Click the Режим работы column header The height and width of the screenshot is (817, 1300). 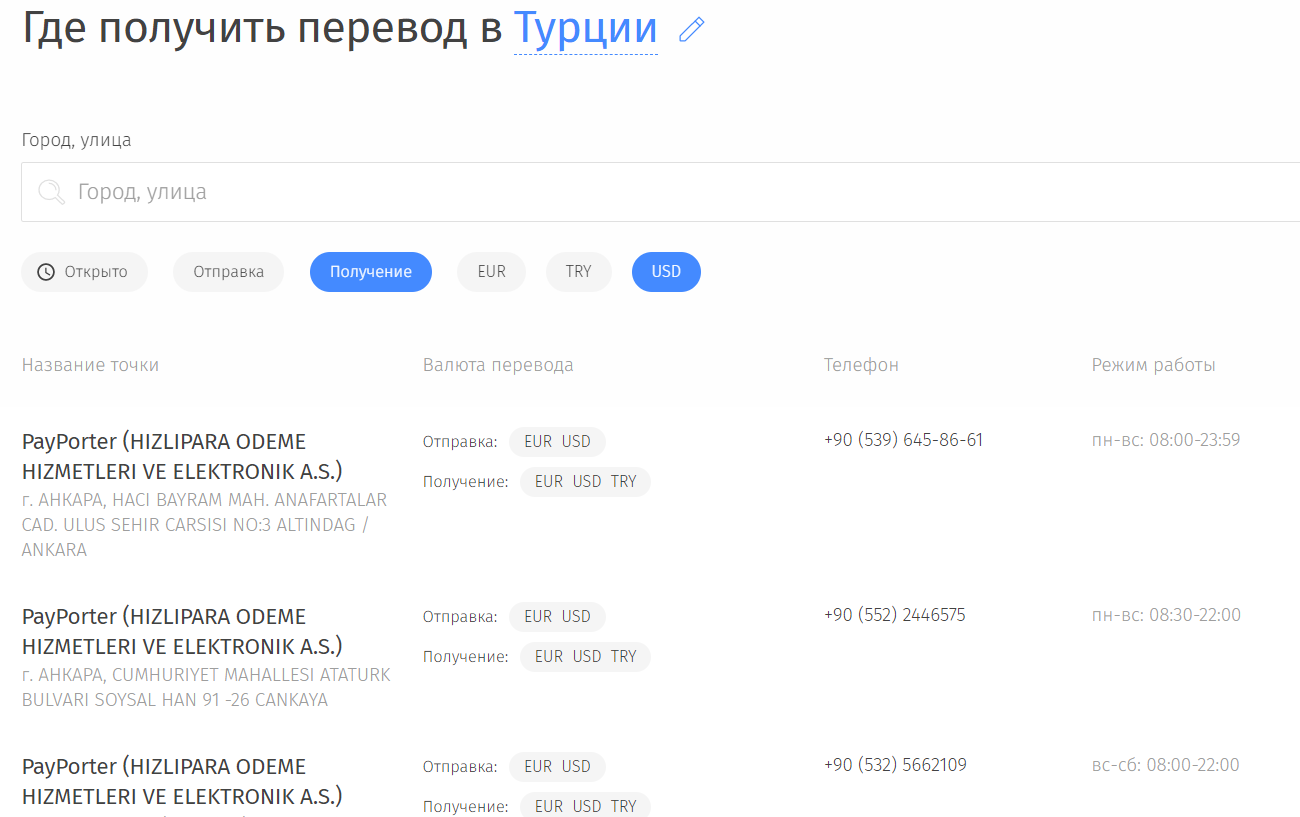(x=1154, y=365)
